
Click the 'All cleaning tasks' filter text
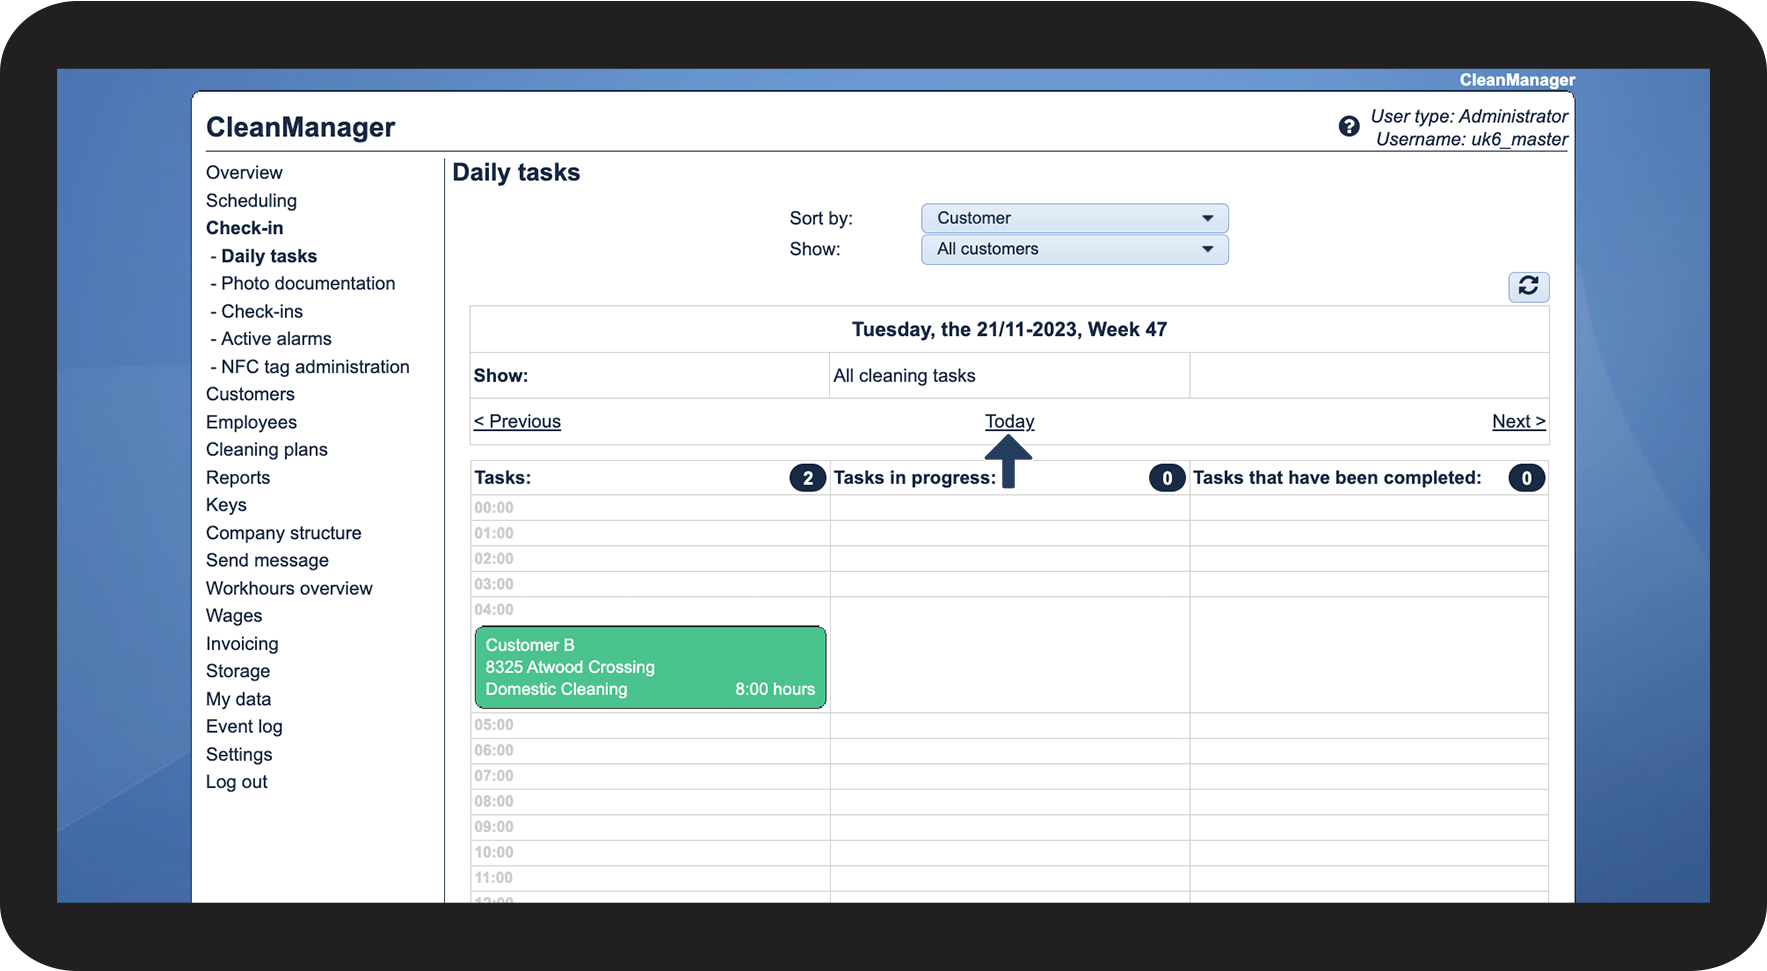[x=904, y=376]
